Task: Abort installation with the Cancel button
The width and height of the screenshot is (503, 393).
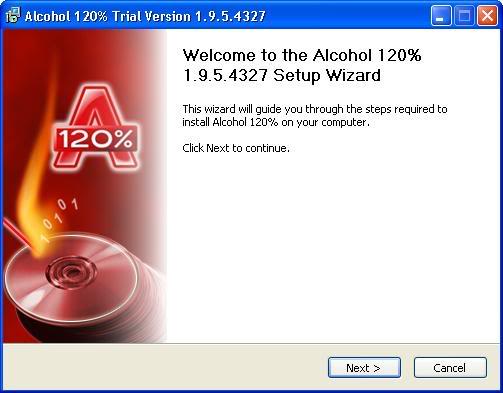Action: pyautogui.click(x=450, y=368)
